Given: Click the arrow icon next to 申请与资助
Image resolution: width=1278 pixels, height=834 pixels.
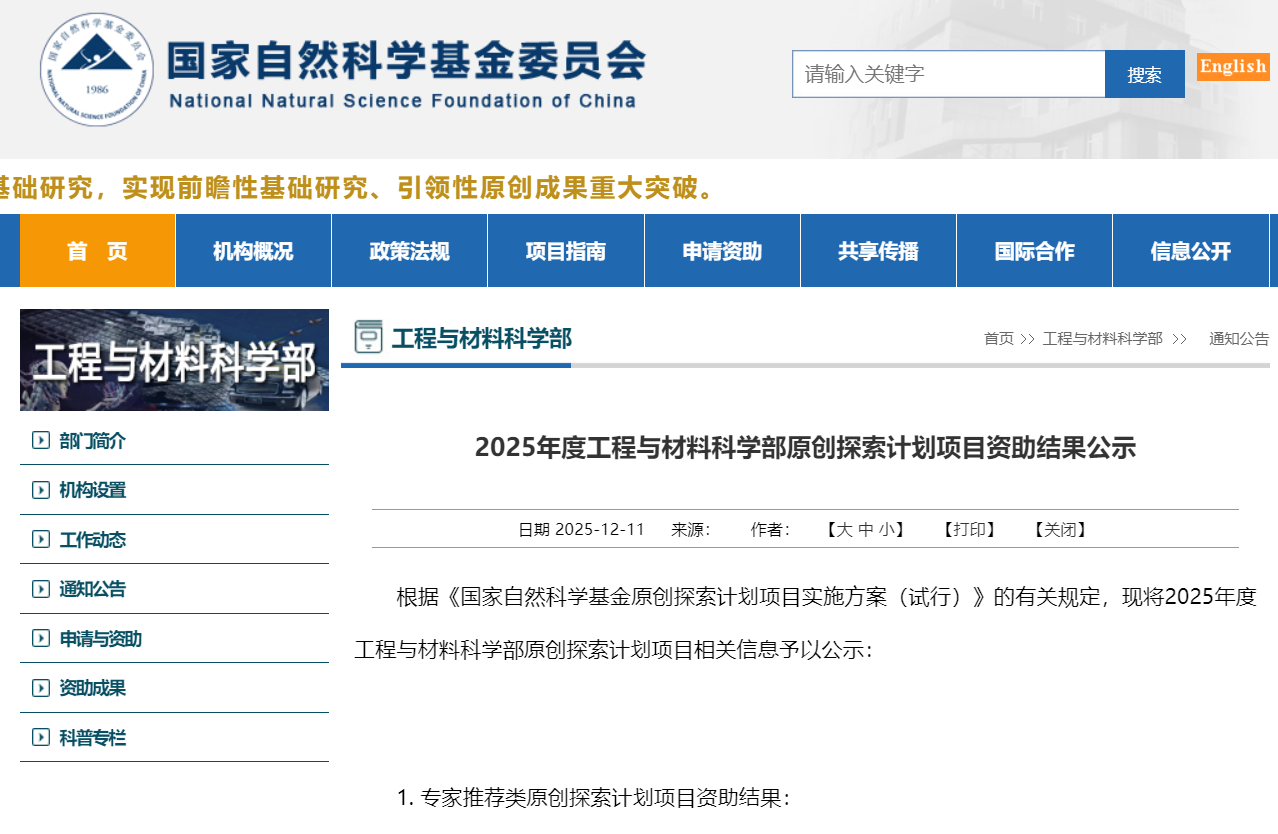Looking at the screenshot, I should point(41,638).
